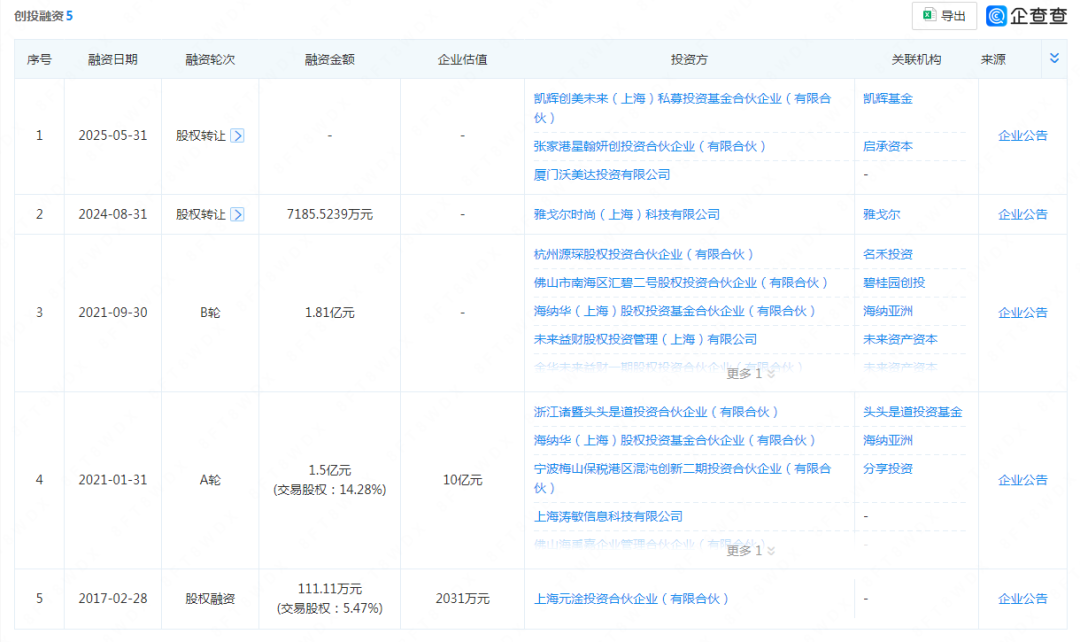
Task: Click the 企查查 logo
Action: [1026, 16]
